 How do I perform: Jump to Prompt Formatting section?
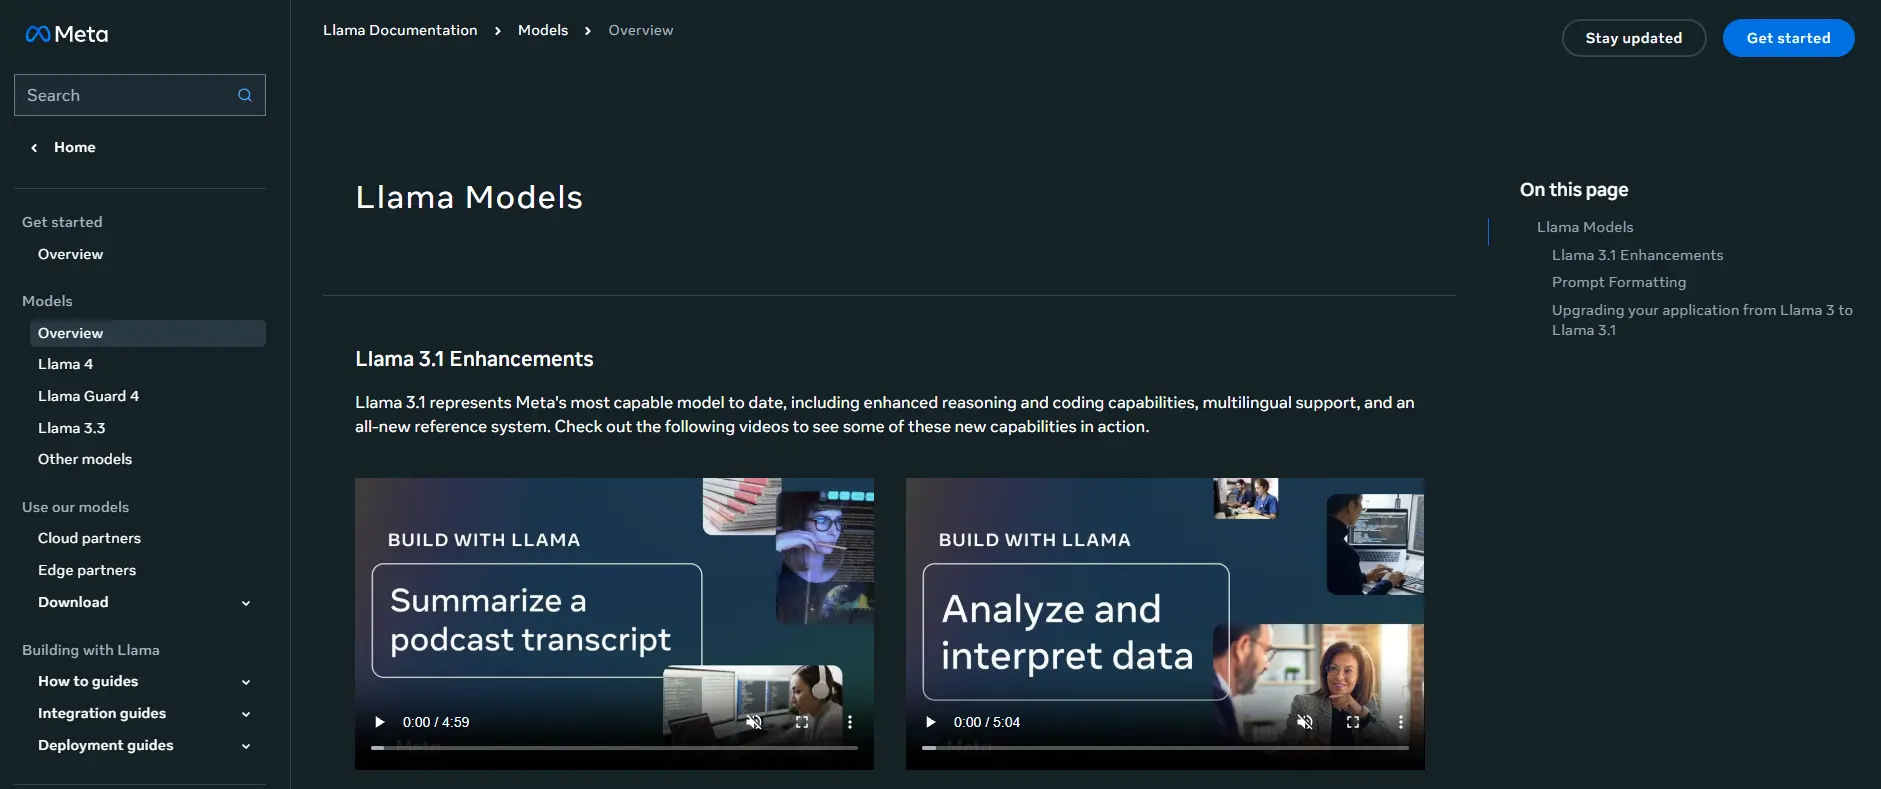tap(1619, 282)
